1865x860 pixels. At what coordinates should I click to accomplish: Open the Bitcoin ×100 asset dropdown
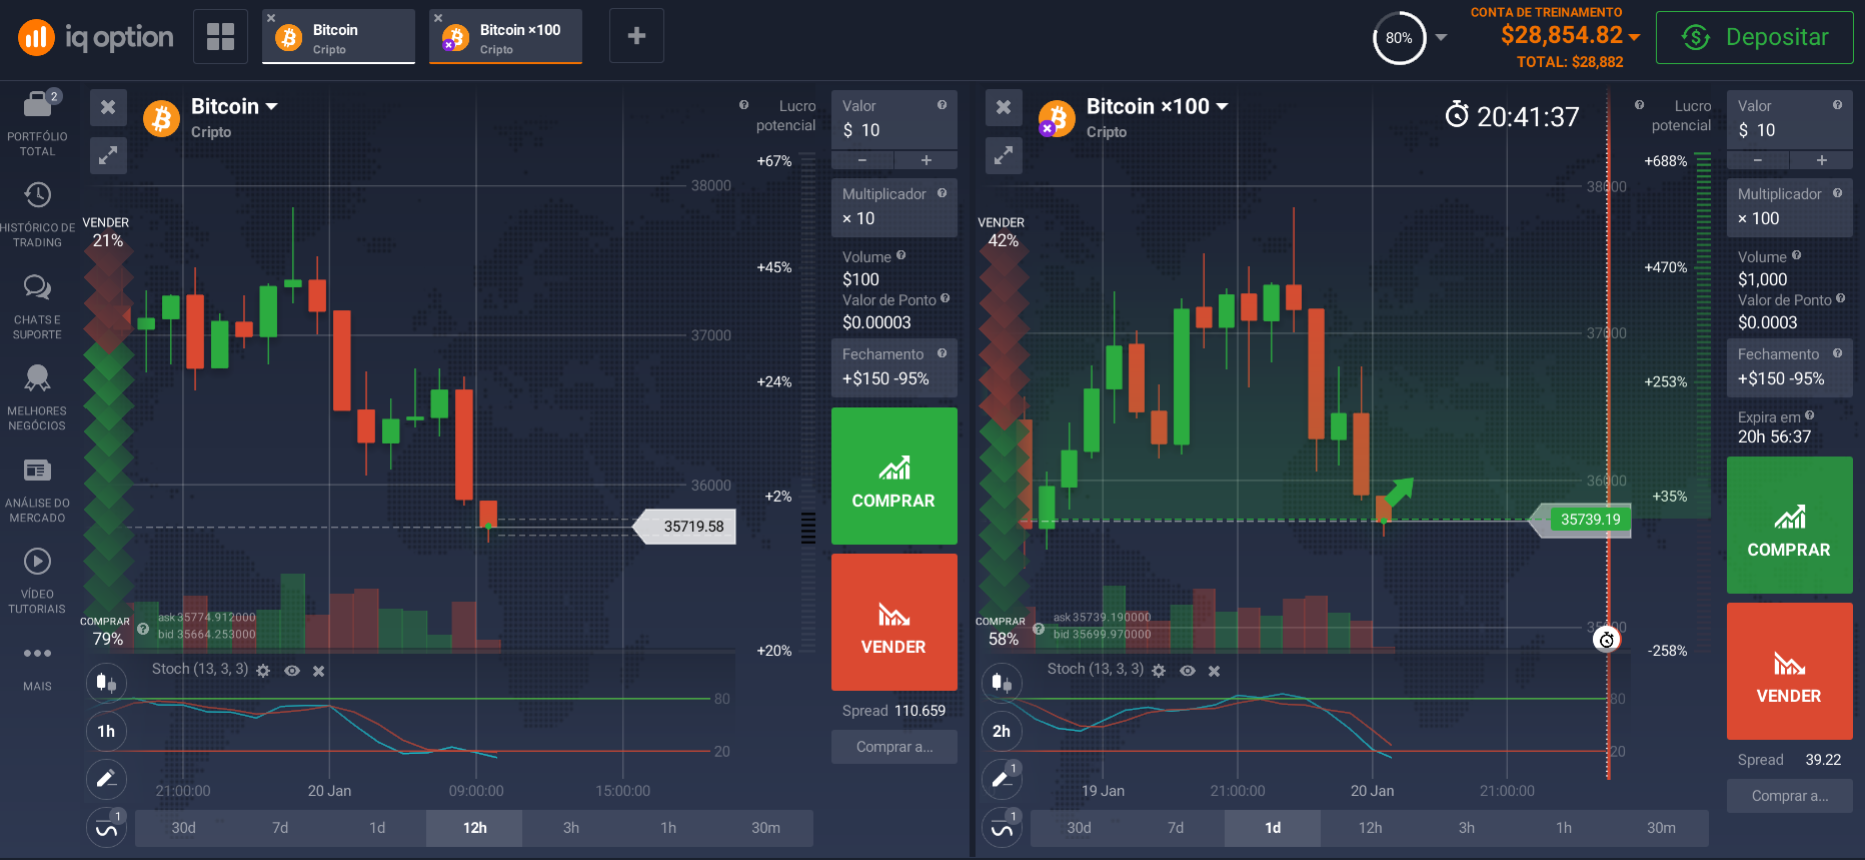click(1157, 106)
